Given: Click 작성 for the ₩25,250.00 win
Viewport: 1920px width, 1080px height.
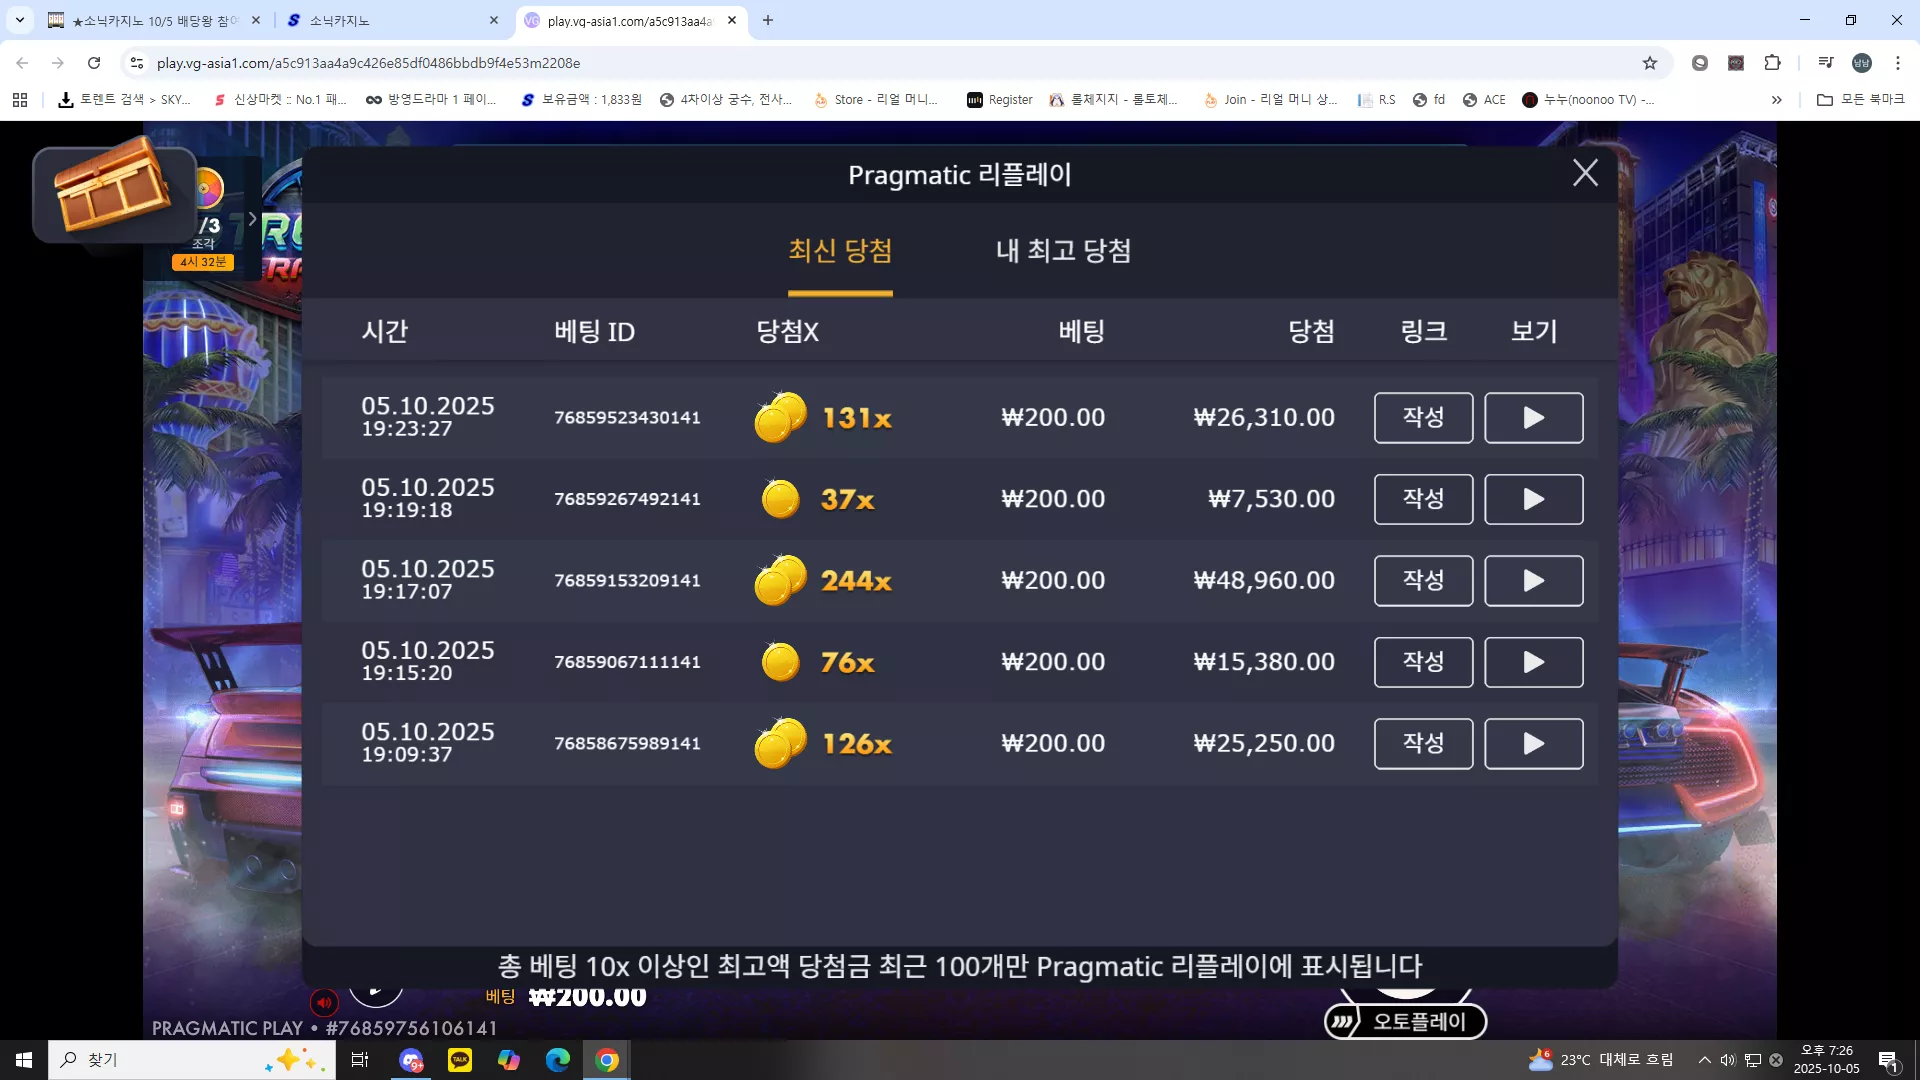Looking at the screenshot, I should [1423, 744].
